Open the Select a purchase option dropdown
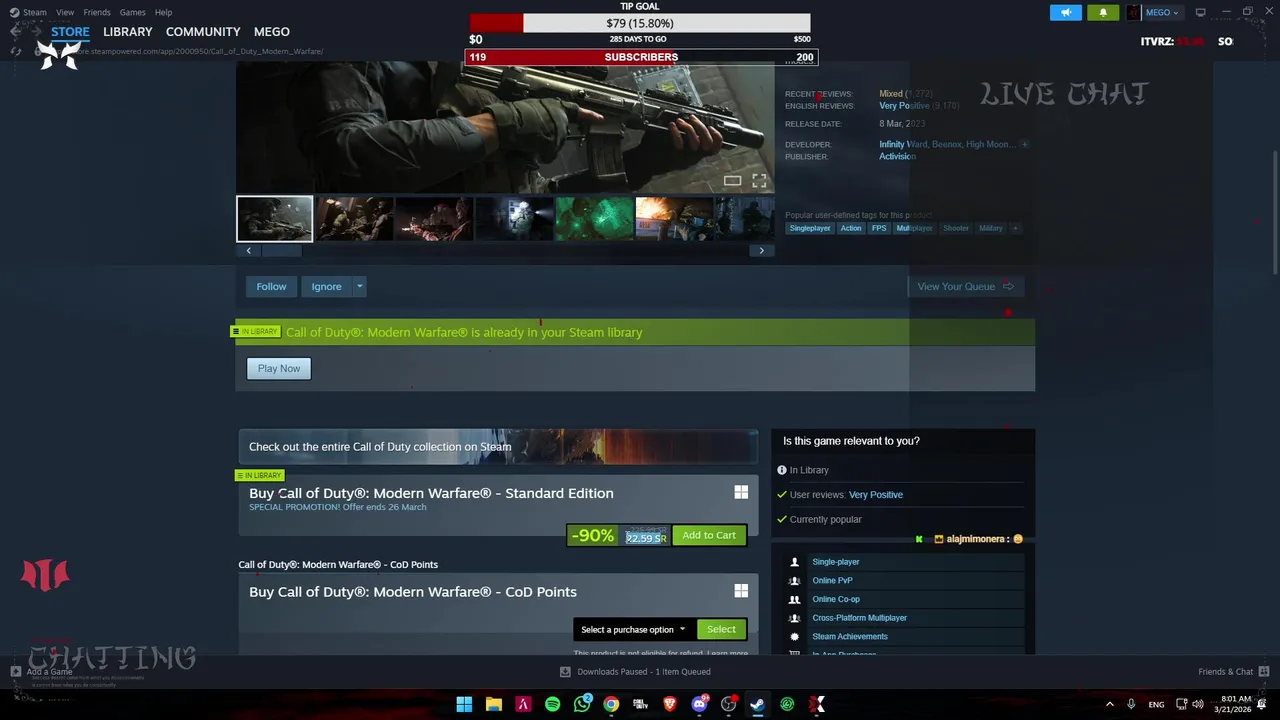The height and width of the screenshot is (720, 1280). point(633,629)
